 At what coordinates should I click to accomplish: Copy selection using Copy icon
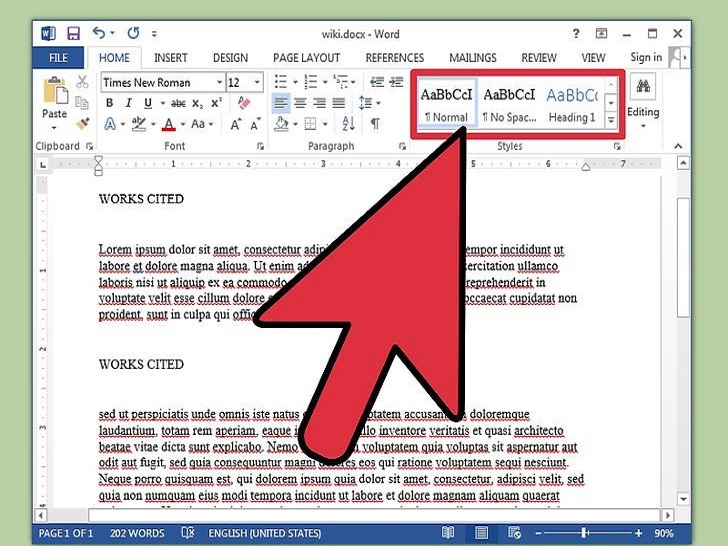82,103
